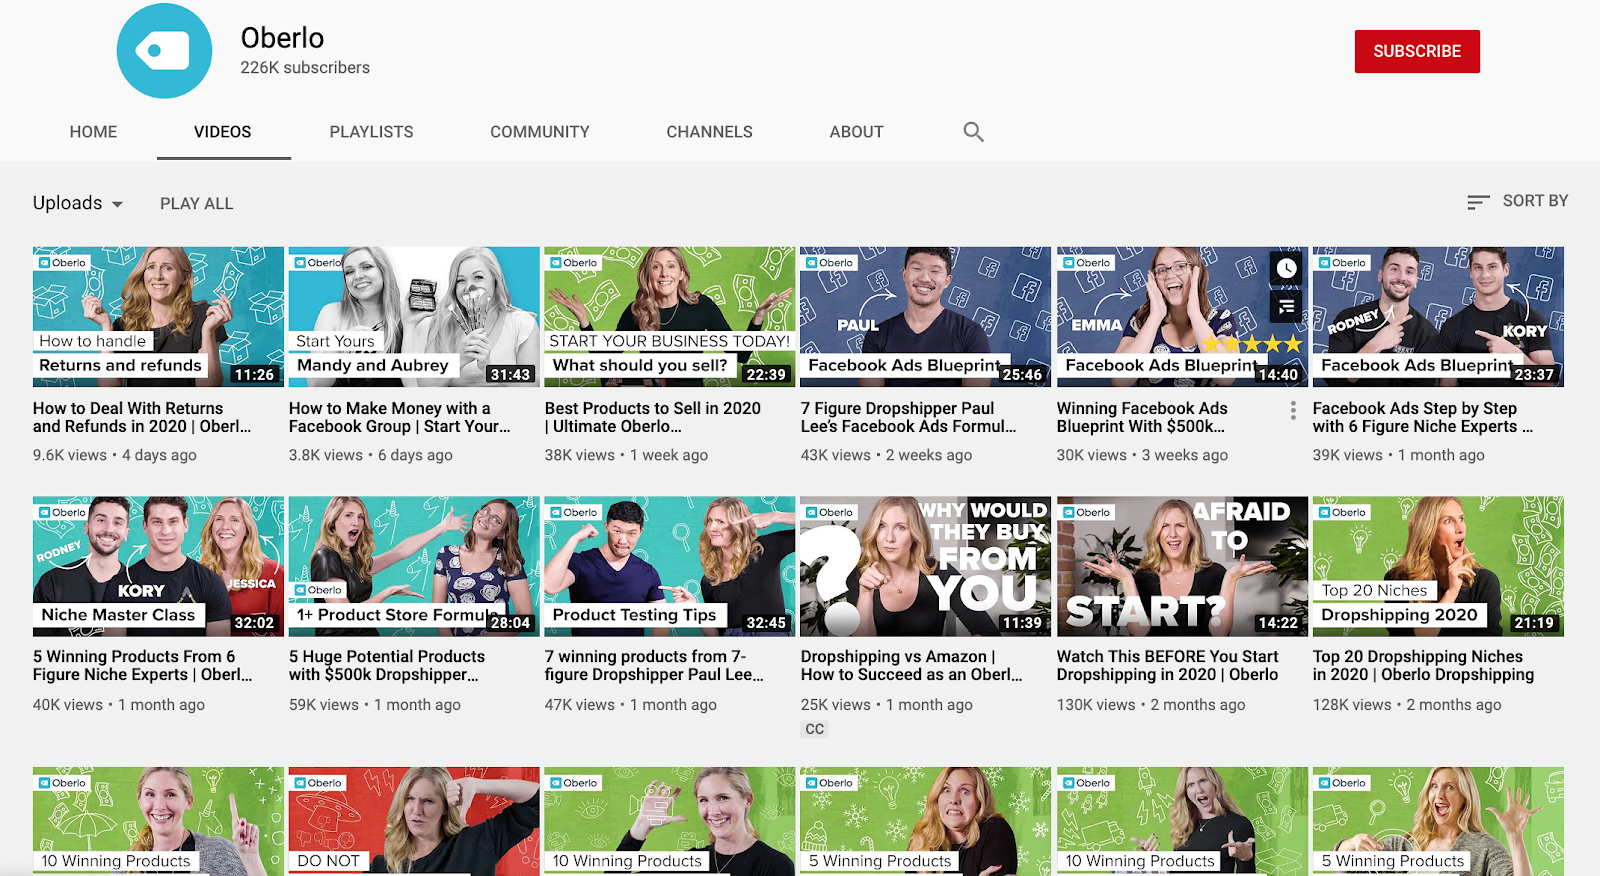Click Play All button
Image resolution: width=1600 pixels, height=876 pixels.
coord(196,204)
